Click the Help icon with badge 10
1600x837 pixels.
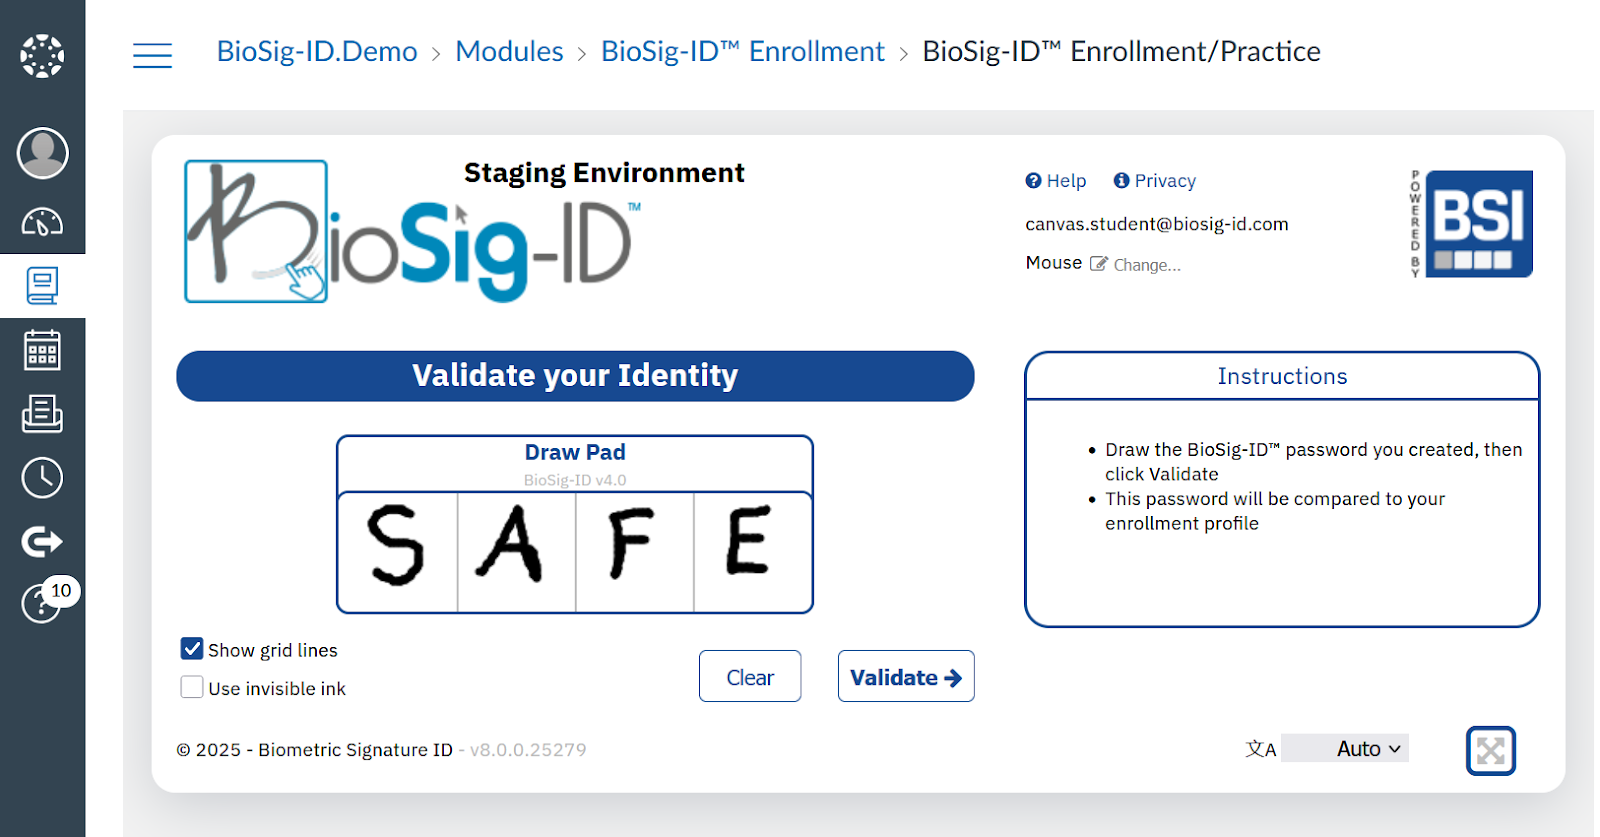click(41, 604)
